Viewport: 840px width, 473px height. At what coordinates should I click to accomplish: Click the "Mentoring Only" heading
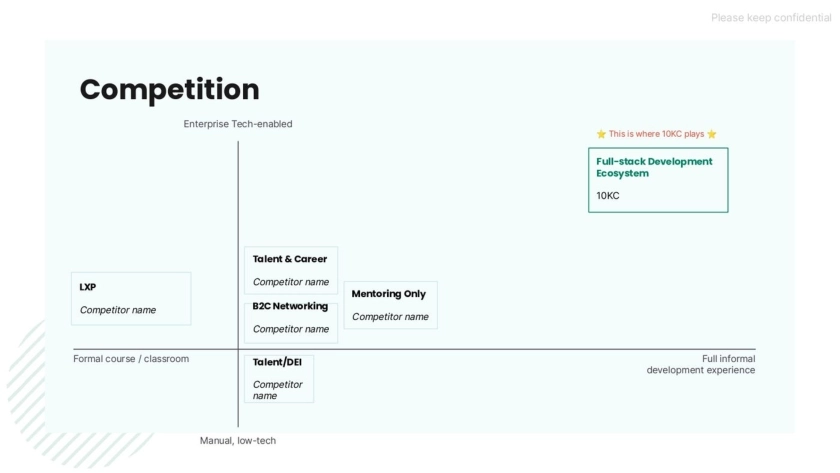coord(388,294)
